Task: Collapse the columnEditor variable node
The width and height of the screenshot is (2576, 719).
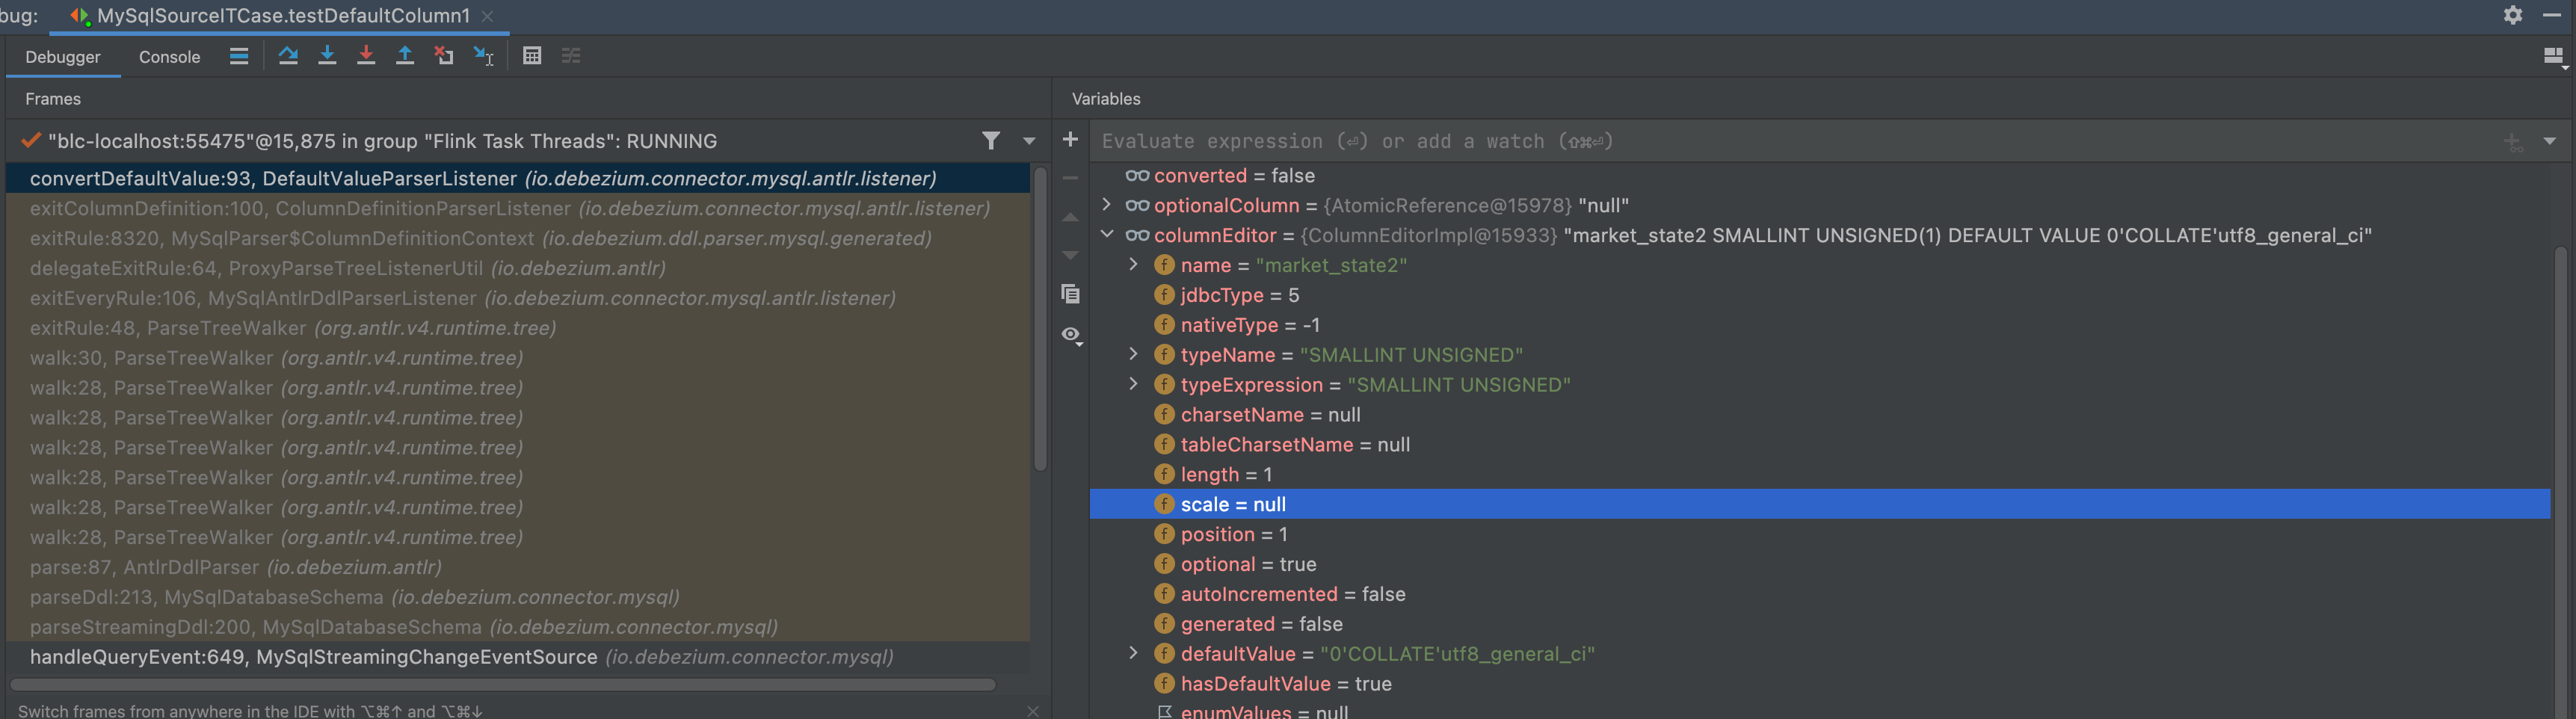Action: pos(1106,235)
